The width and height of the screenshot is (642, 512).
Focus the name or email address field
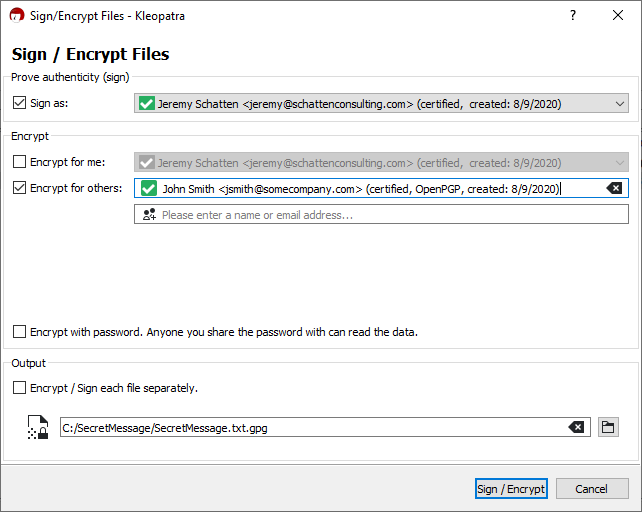click(x=390, y=214)
